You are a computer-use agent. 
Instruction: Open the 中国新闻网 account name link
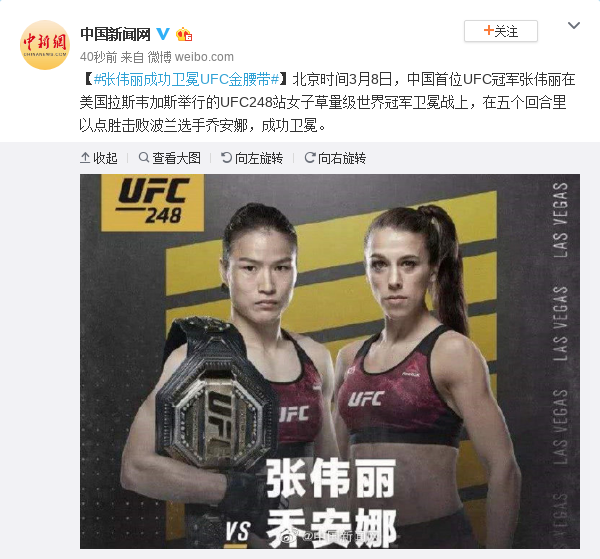click(x=115, y=34)
